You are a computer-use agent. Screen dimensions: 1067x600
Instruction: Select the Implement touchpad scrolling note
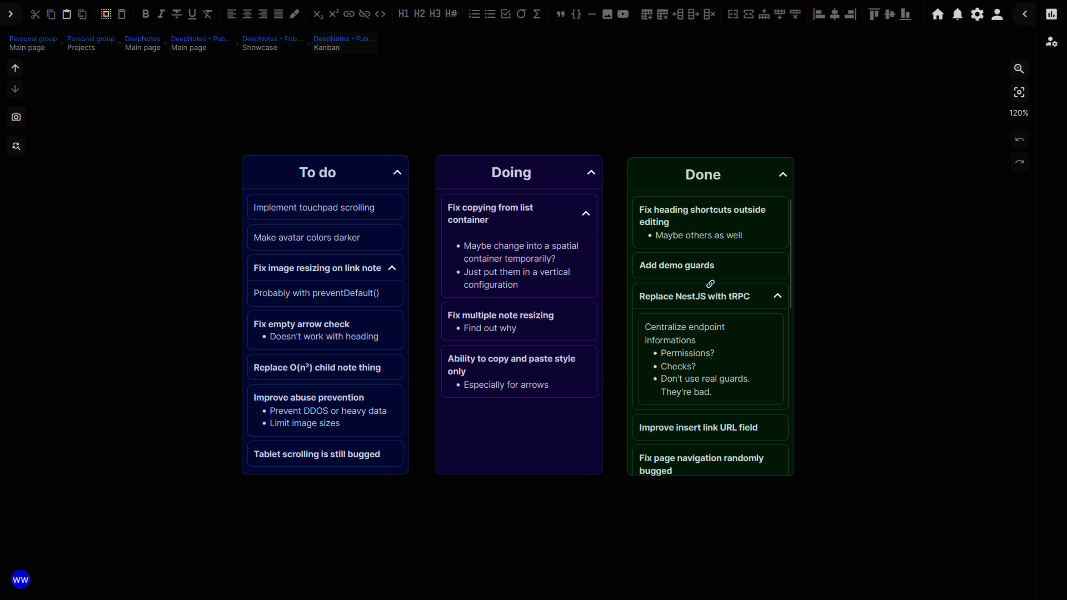(x=325, y=207)
